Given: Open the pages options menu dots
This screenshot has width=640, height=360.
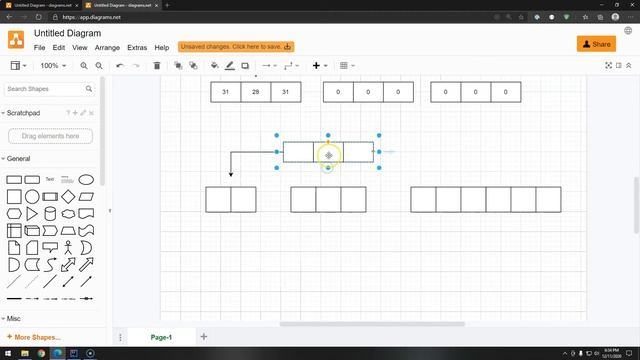Looking at the screenshot, I should (120, 337).
